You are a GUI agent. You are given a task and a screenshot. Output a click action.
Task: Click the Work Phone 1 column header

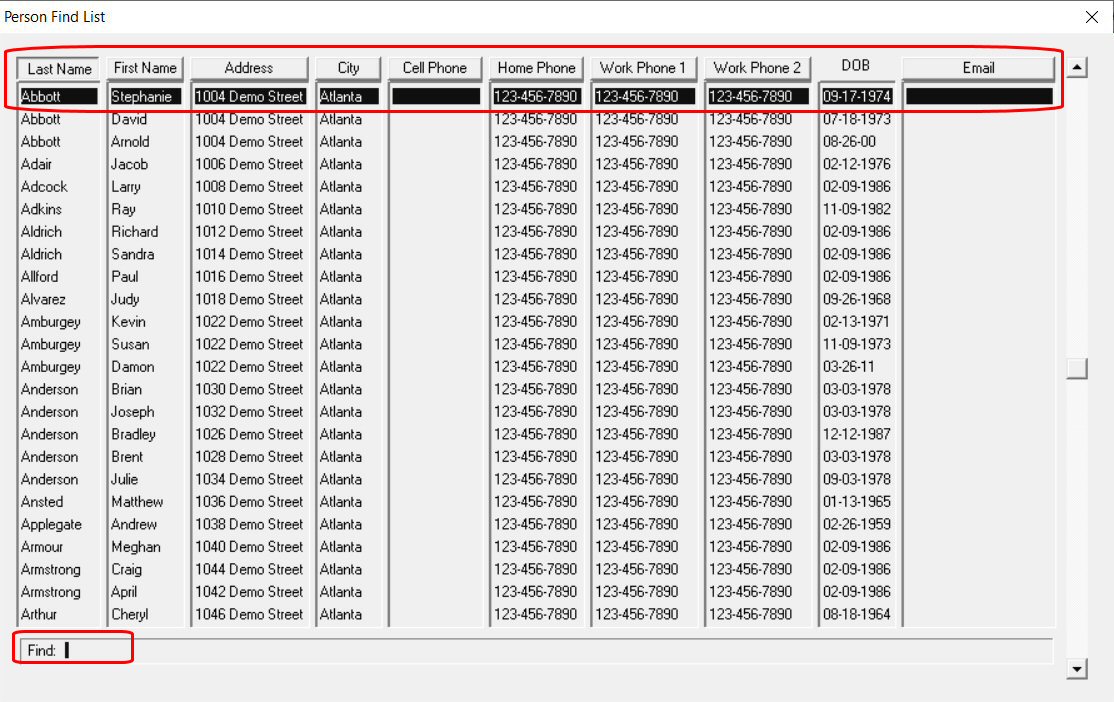click(x=643, y=68)
